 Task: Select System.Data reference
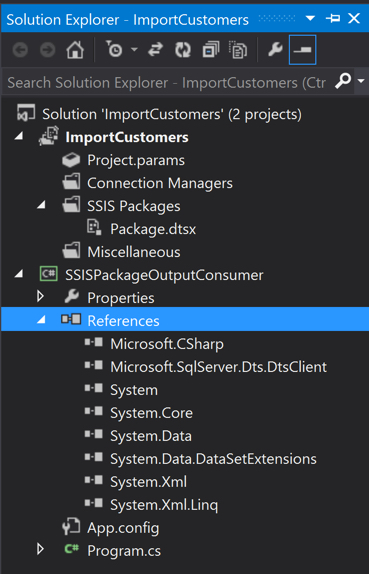tap(151, 436)
